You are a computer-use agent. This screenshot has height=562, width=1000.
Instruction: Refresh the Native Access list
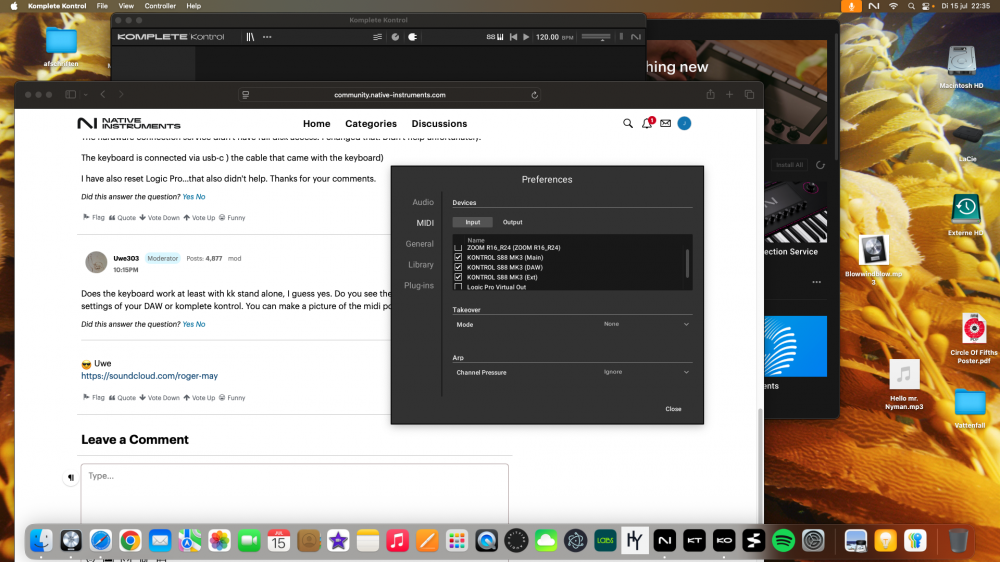click(820, 165)
